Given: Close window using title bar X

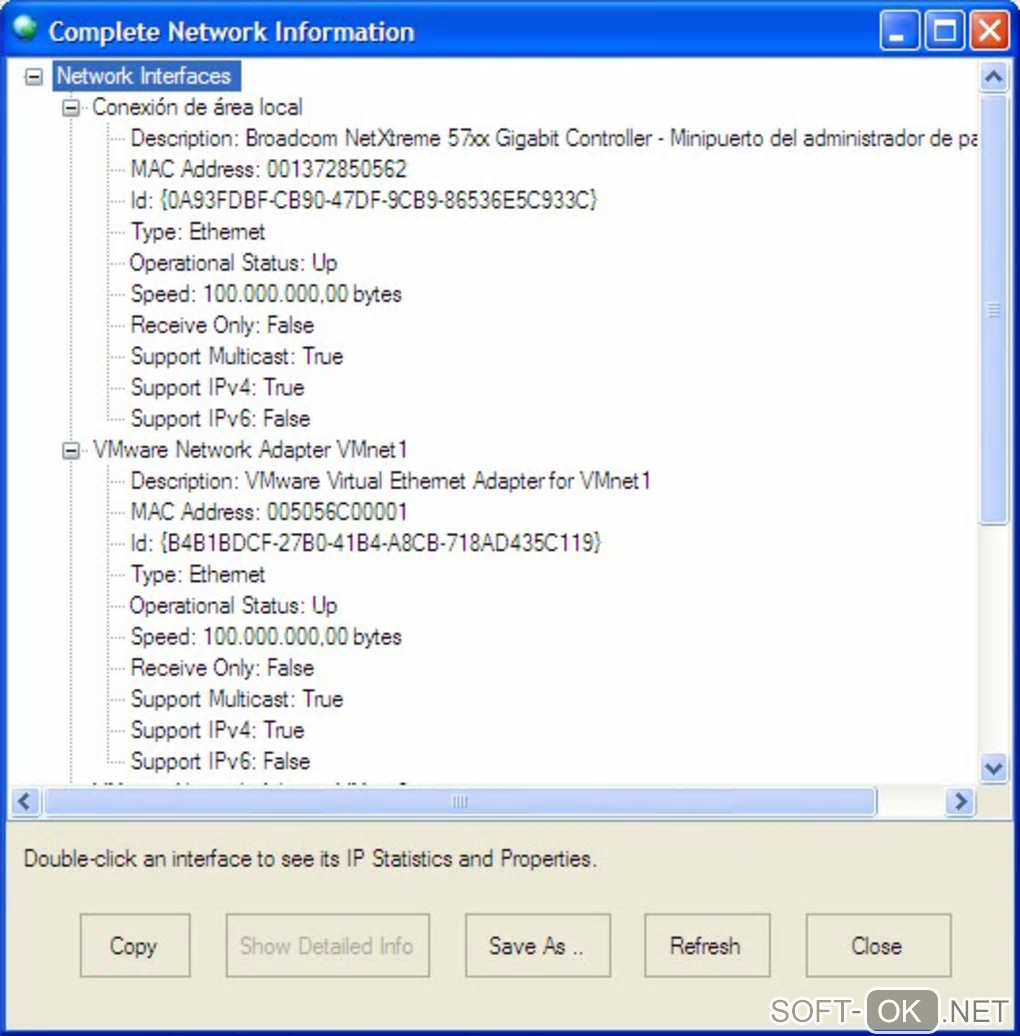Looking at the screenshot, I should (x=989, y=30).
